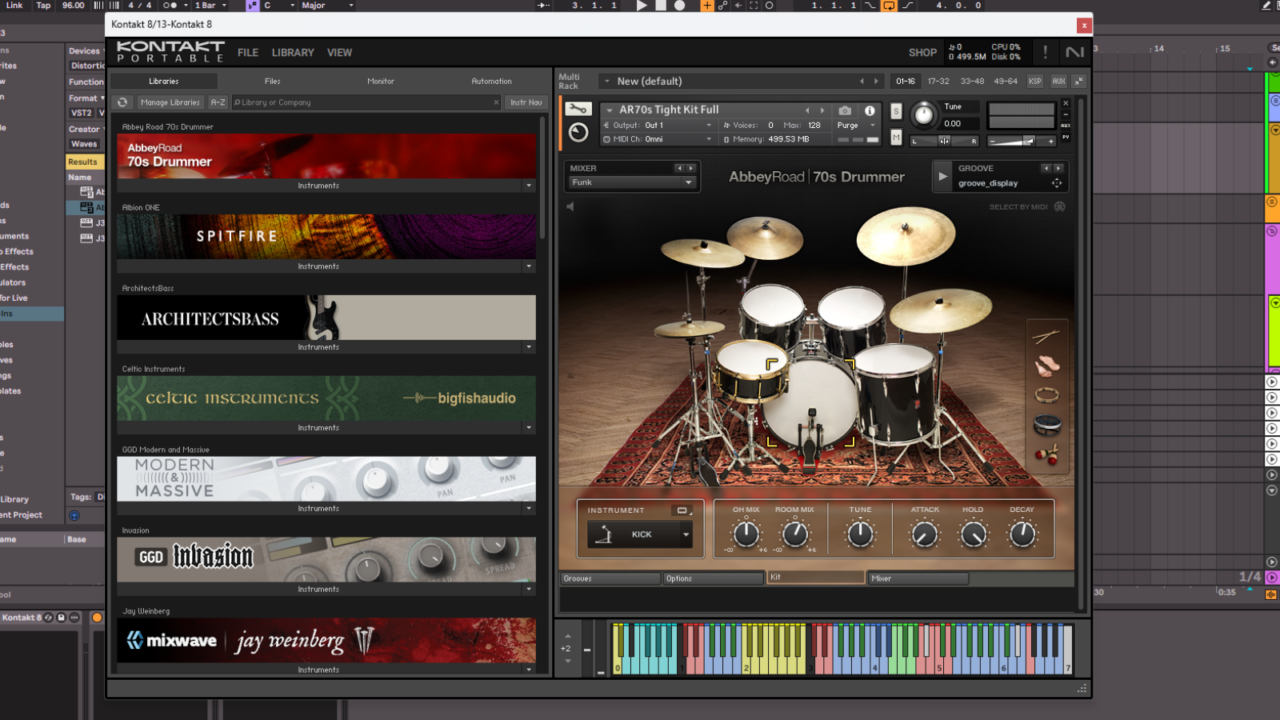Viewport: 1280px width, 720px height.
Task: Click the Native Instruments NI logo
Action: tap(1074, 52)
